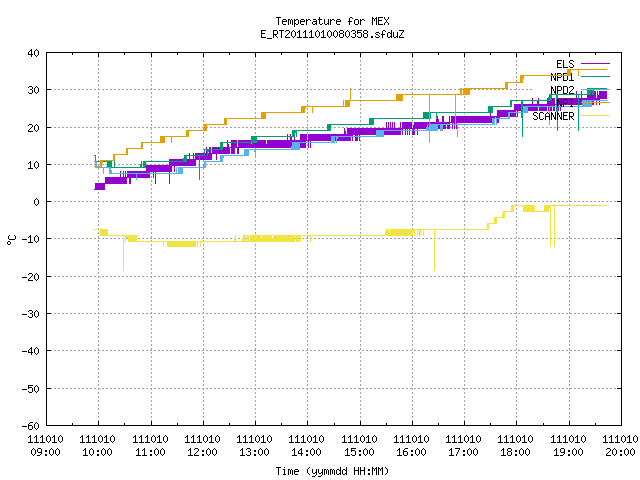Click the y-axis tick label '30'
This screenshot has height=480, width=640.
pos(33,90)
